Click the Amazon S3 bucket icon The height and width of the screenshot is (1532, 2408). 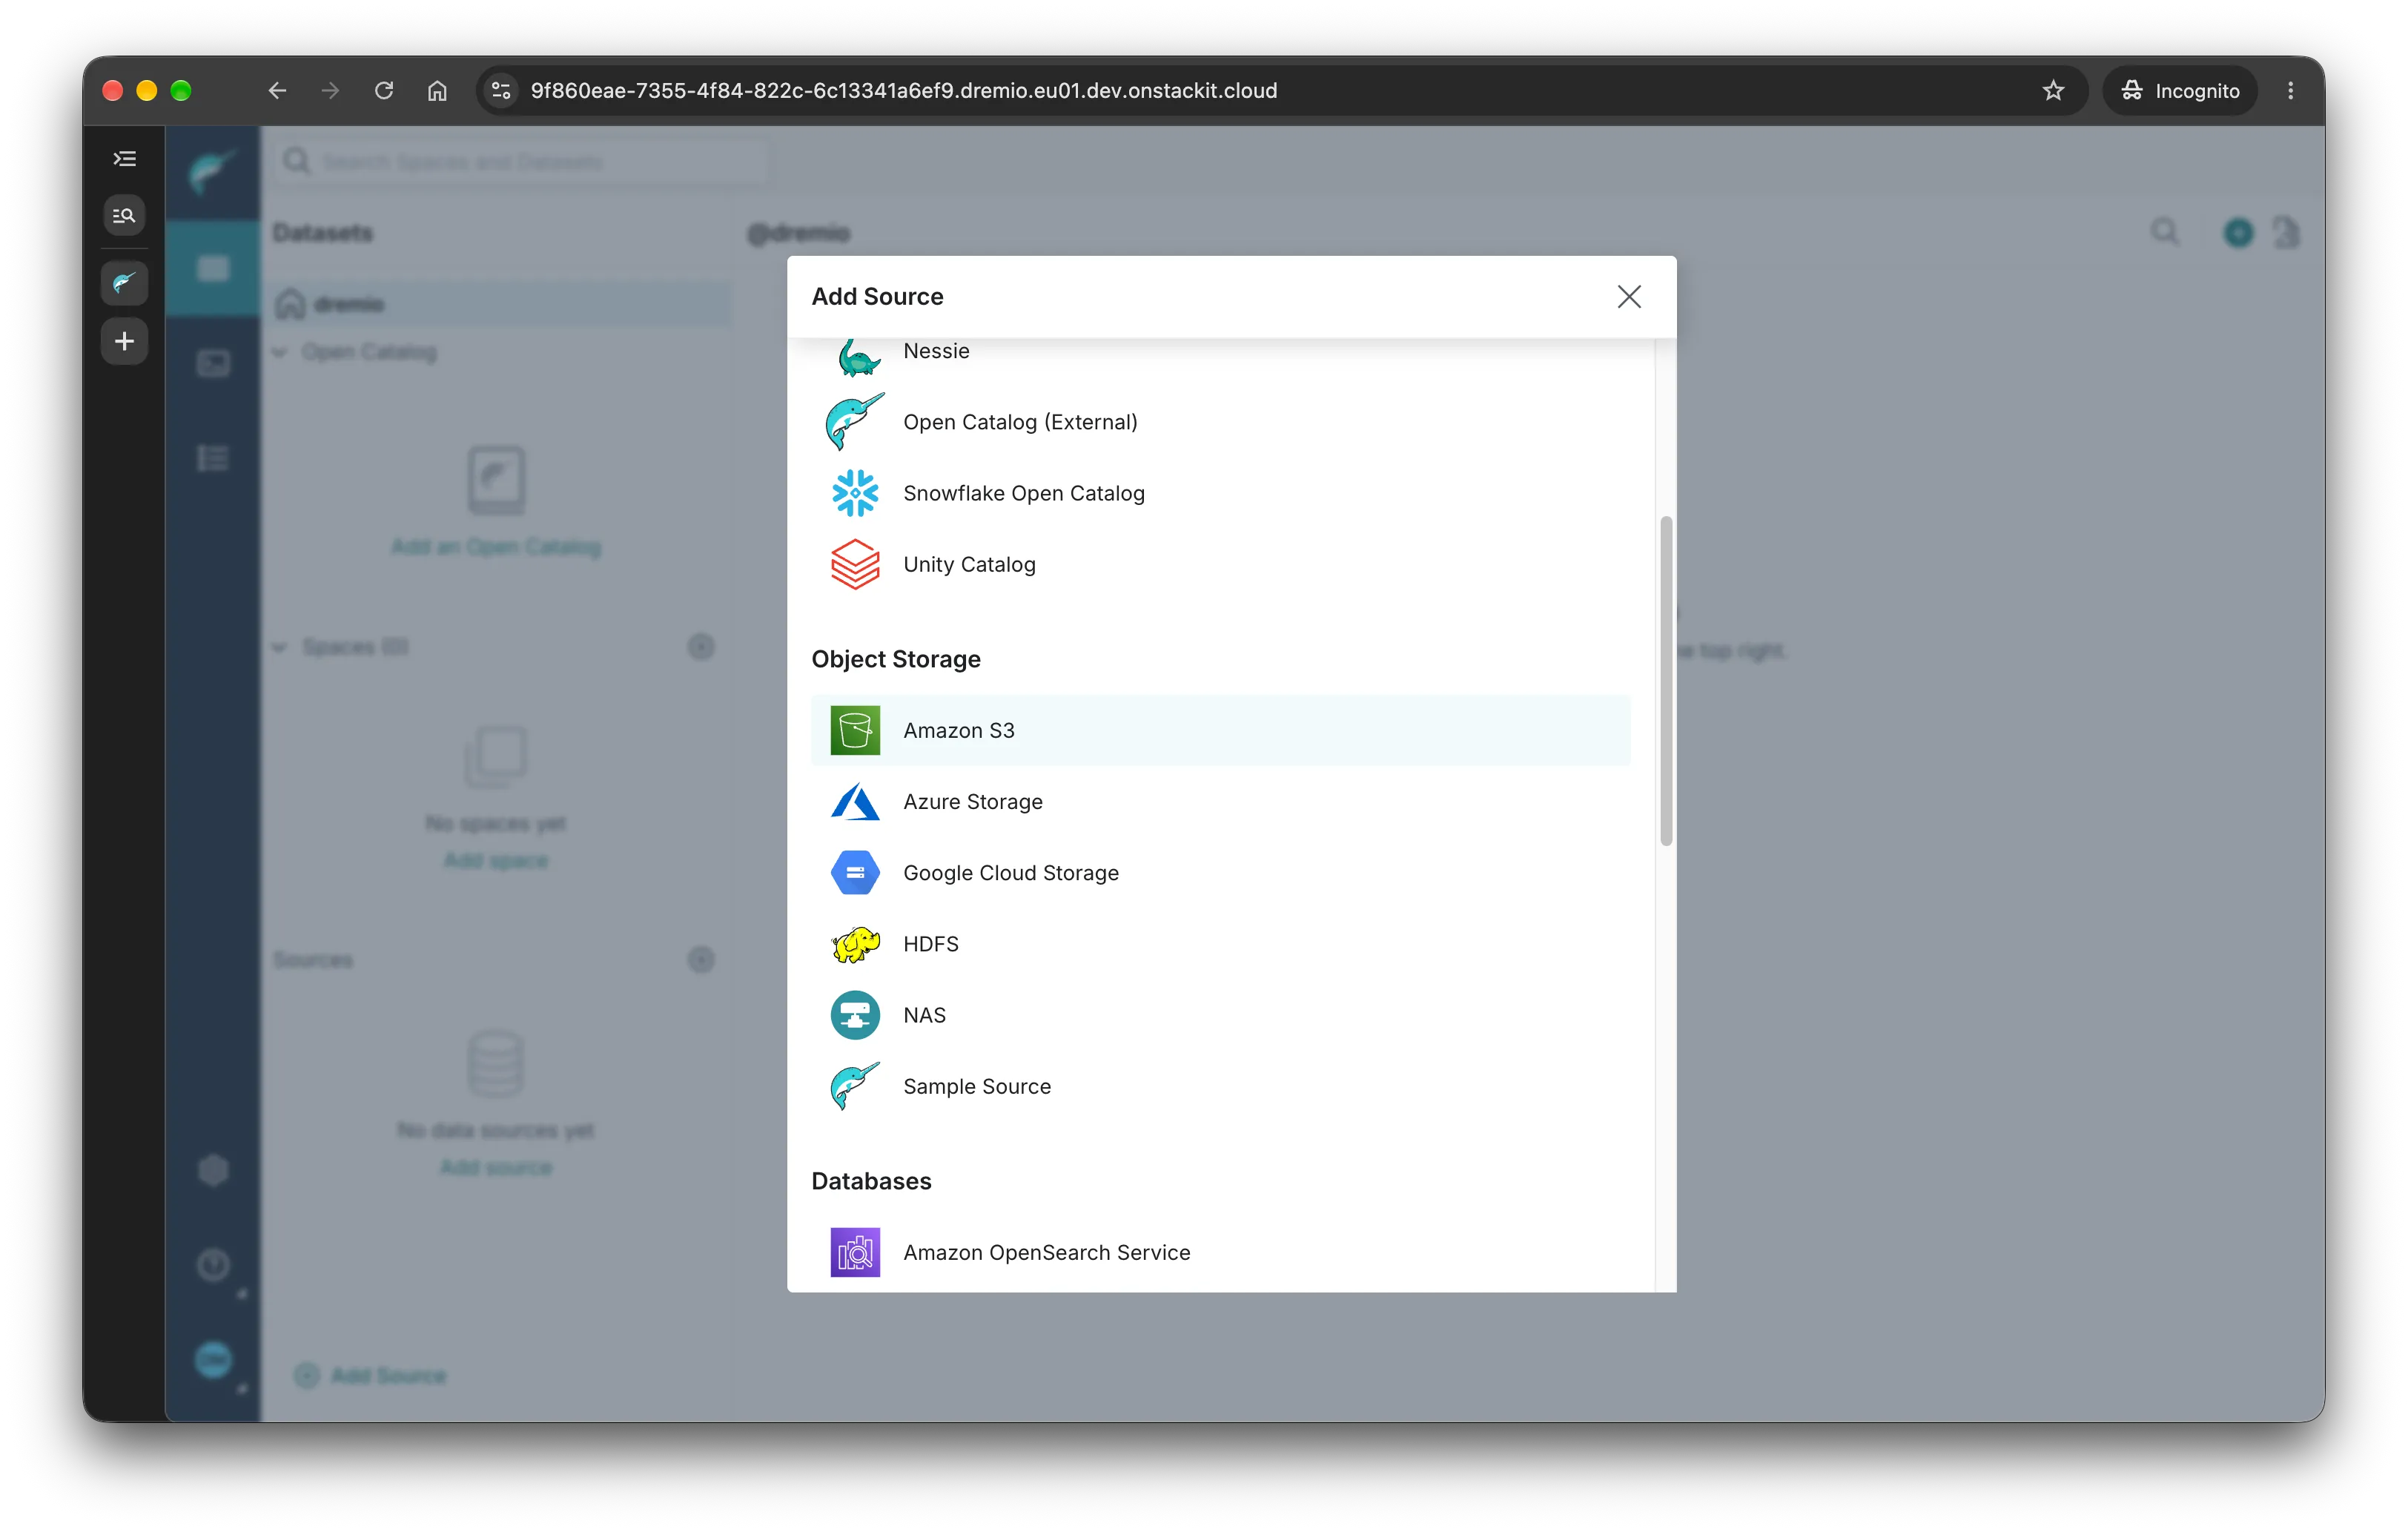point(855,730)
